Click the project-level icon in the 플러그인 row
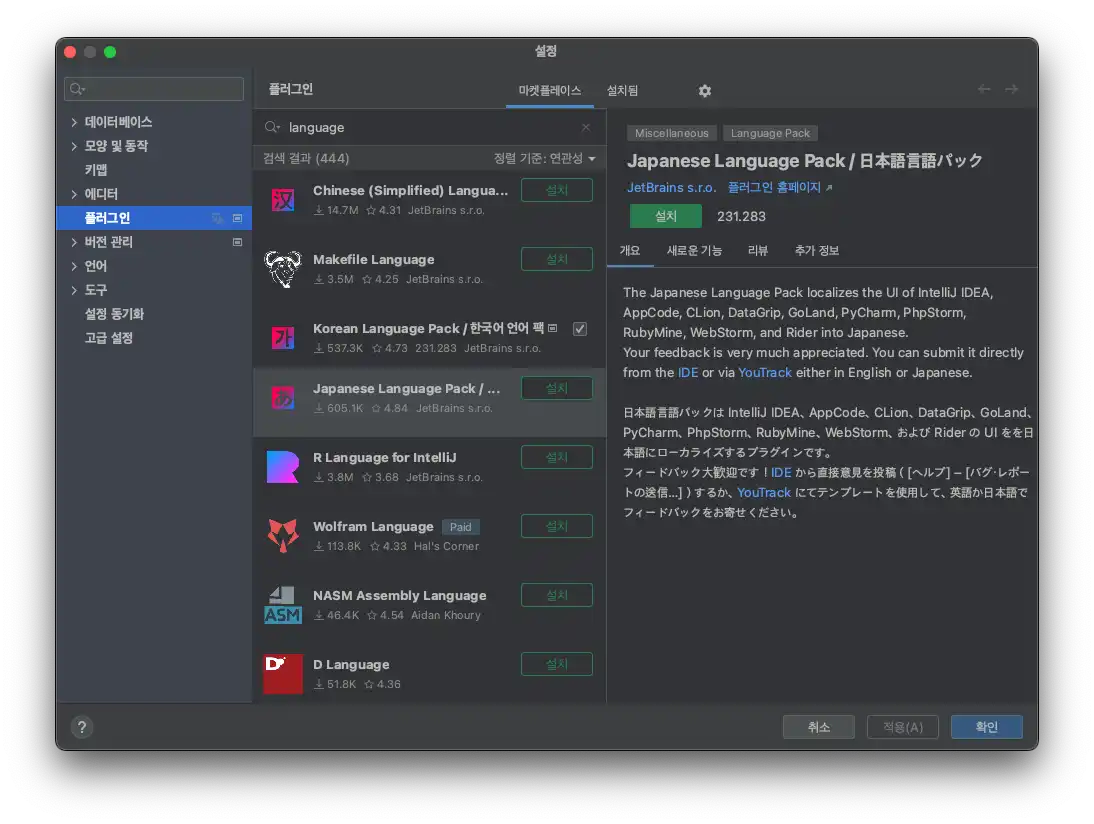Screen dimensions: 1094x824 coord(237,218)
